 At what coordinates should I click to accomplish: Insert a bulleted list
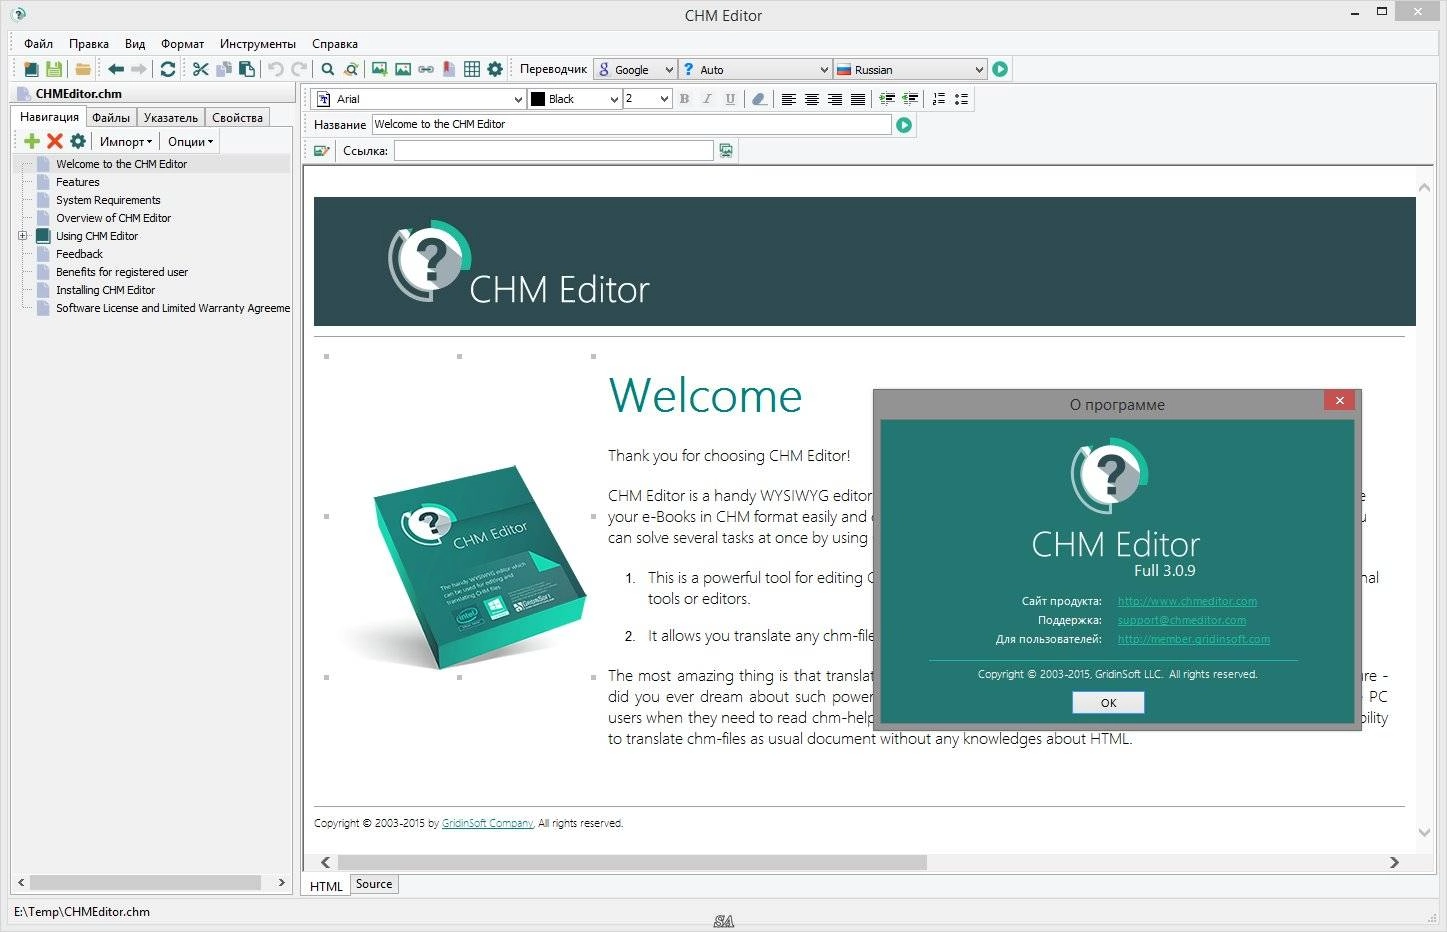point(961,99)
